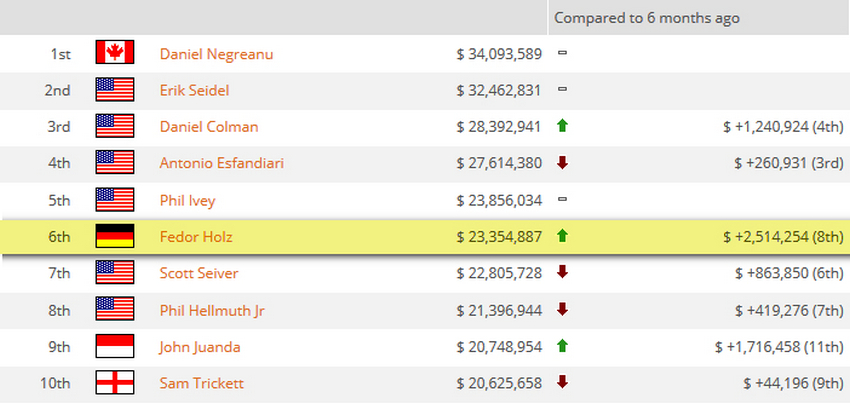Click the green up arrow for John Juanda
The image size is (850, 404).
562,346
